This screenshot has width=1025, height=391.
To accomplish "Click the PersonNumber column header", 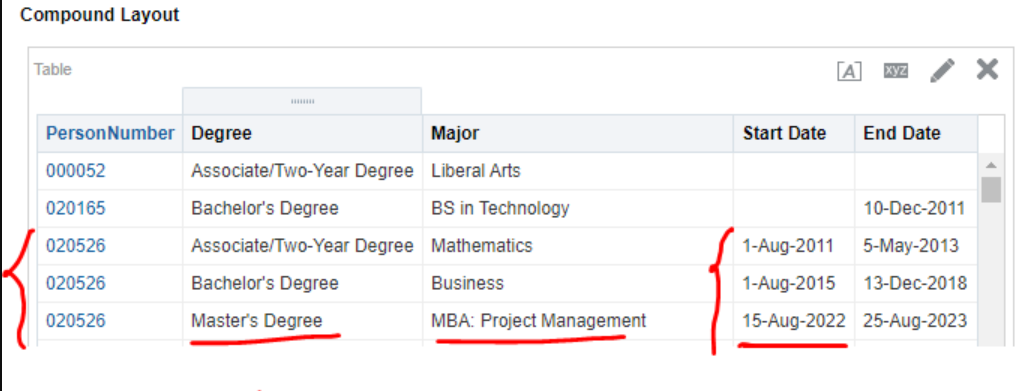I will pos(110,133).
